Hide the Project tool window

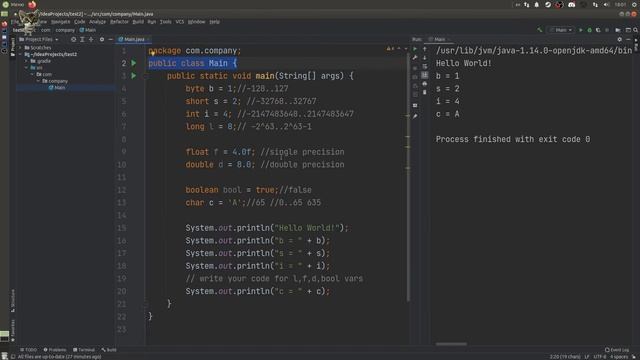[x=111, y=40]
